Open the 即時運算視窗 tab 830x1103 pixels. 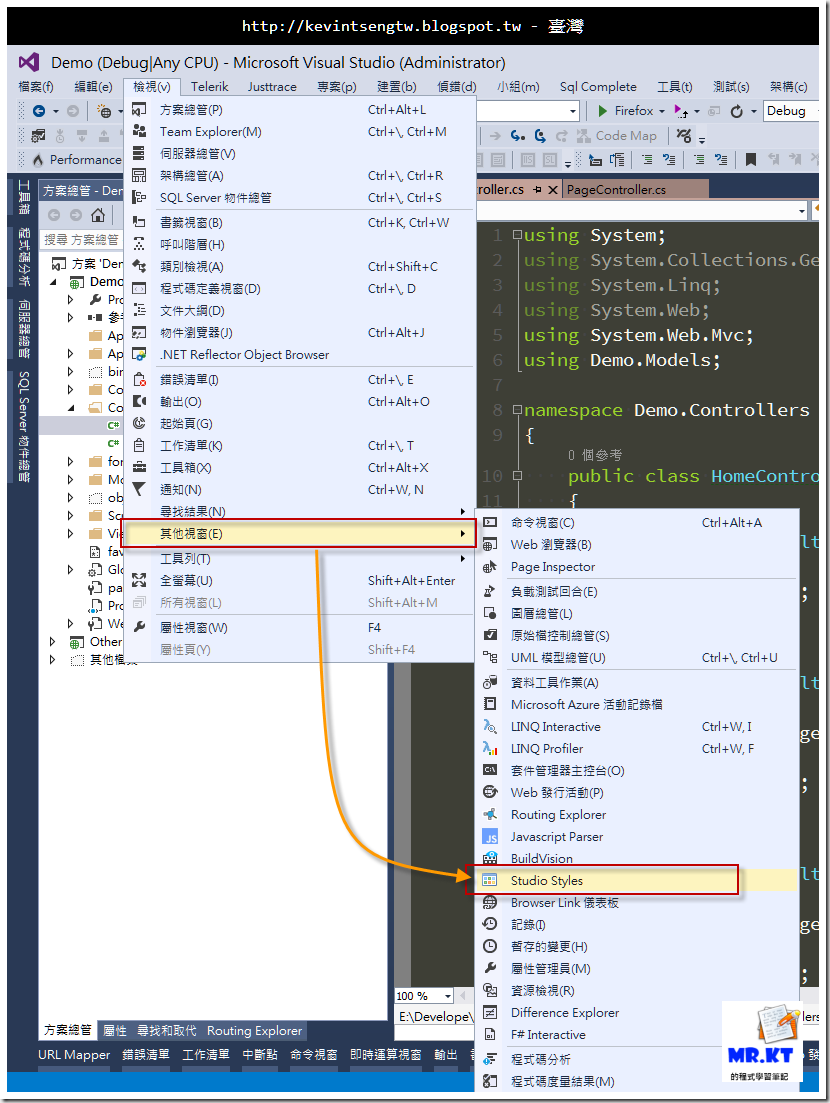385,1054
